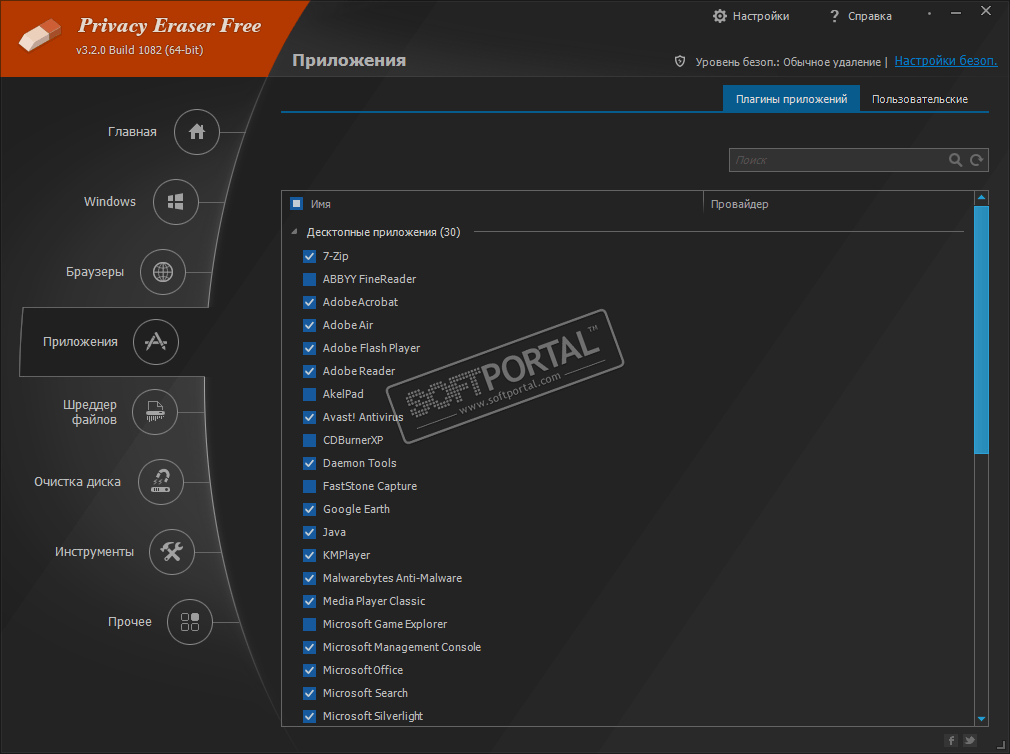Viewport: 1010px width, 754px height.
Task: Click the blue vertical scrollbar thumb
Action: 981,330
